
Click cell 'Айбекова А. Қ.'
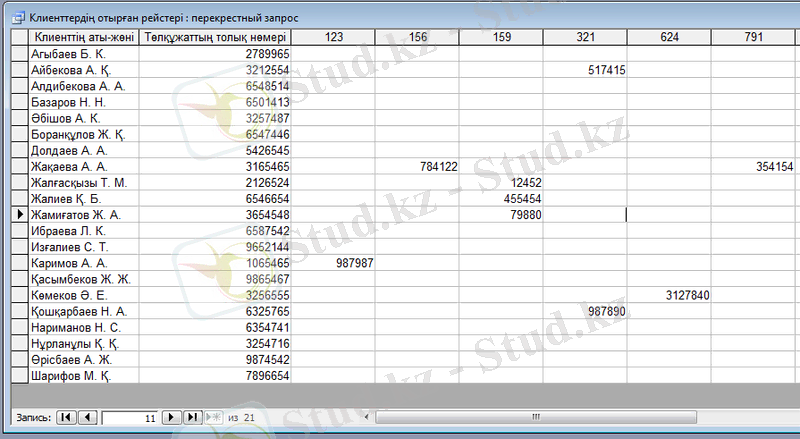[84, 70]
